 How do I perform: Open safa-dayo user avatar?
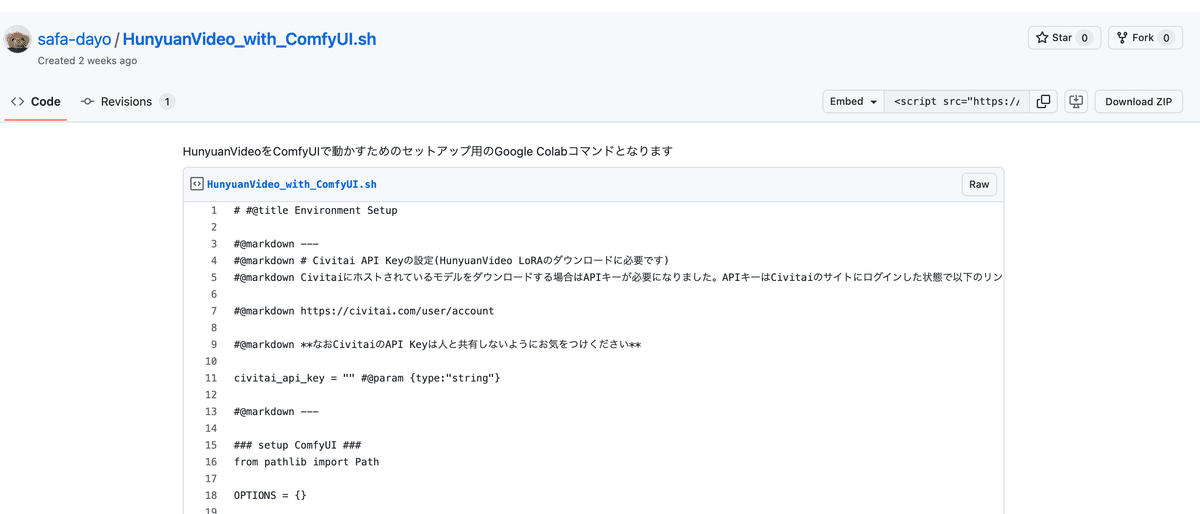(x=18, y=41)
